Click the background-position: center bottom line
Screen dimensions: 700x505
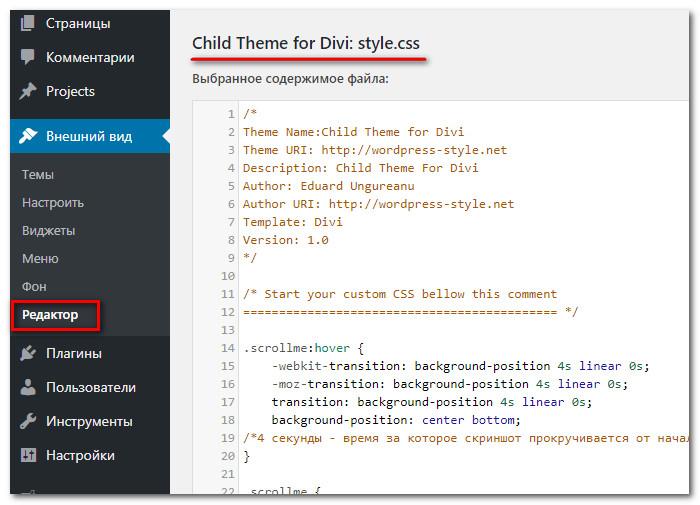[395, 420]
